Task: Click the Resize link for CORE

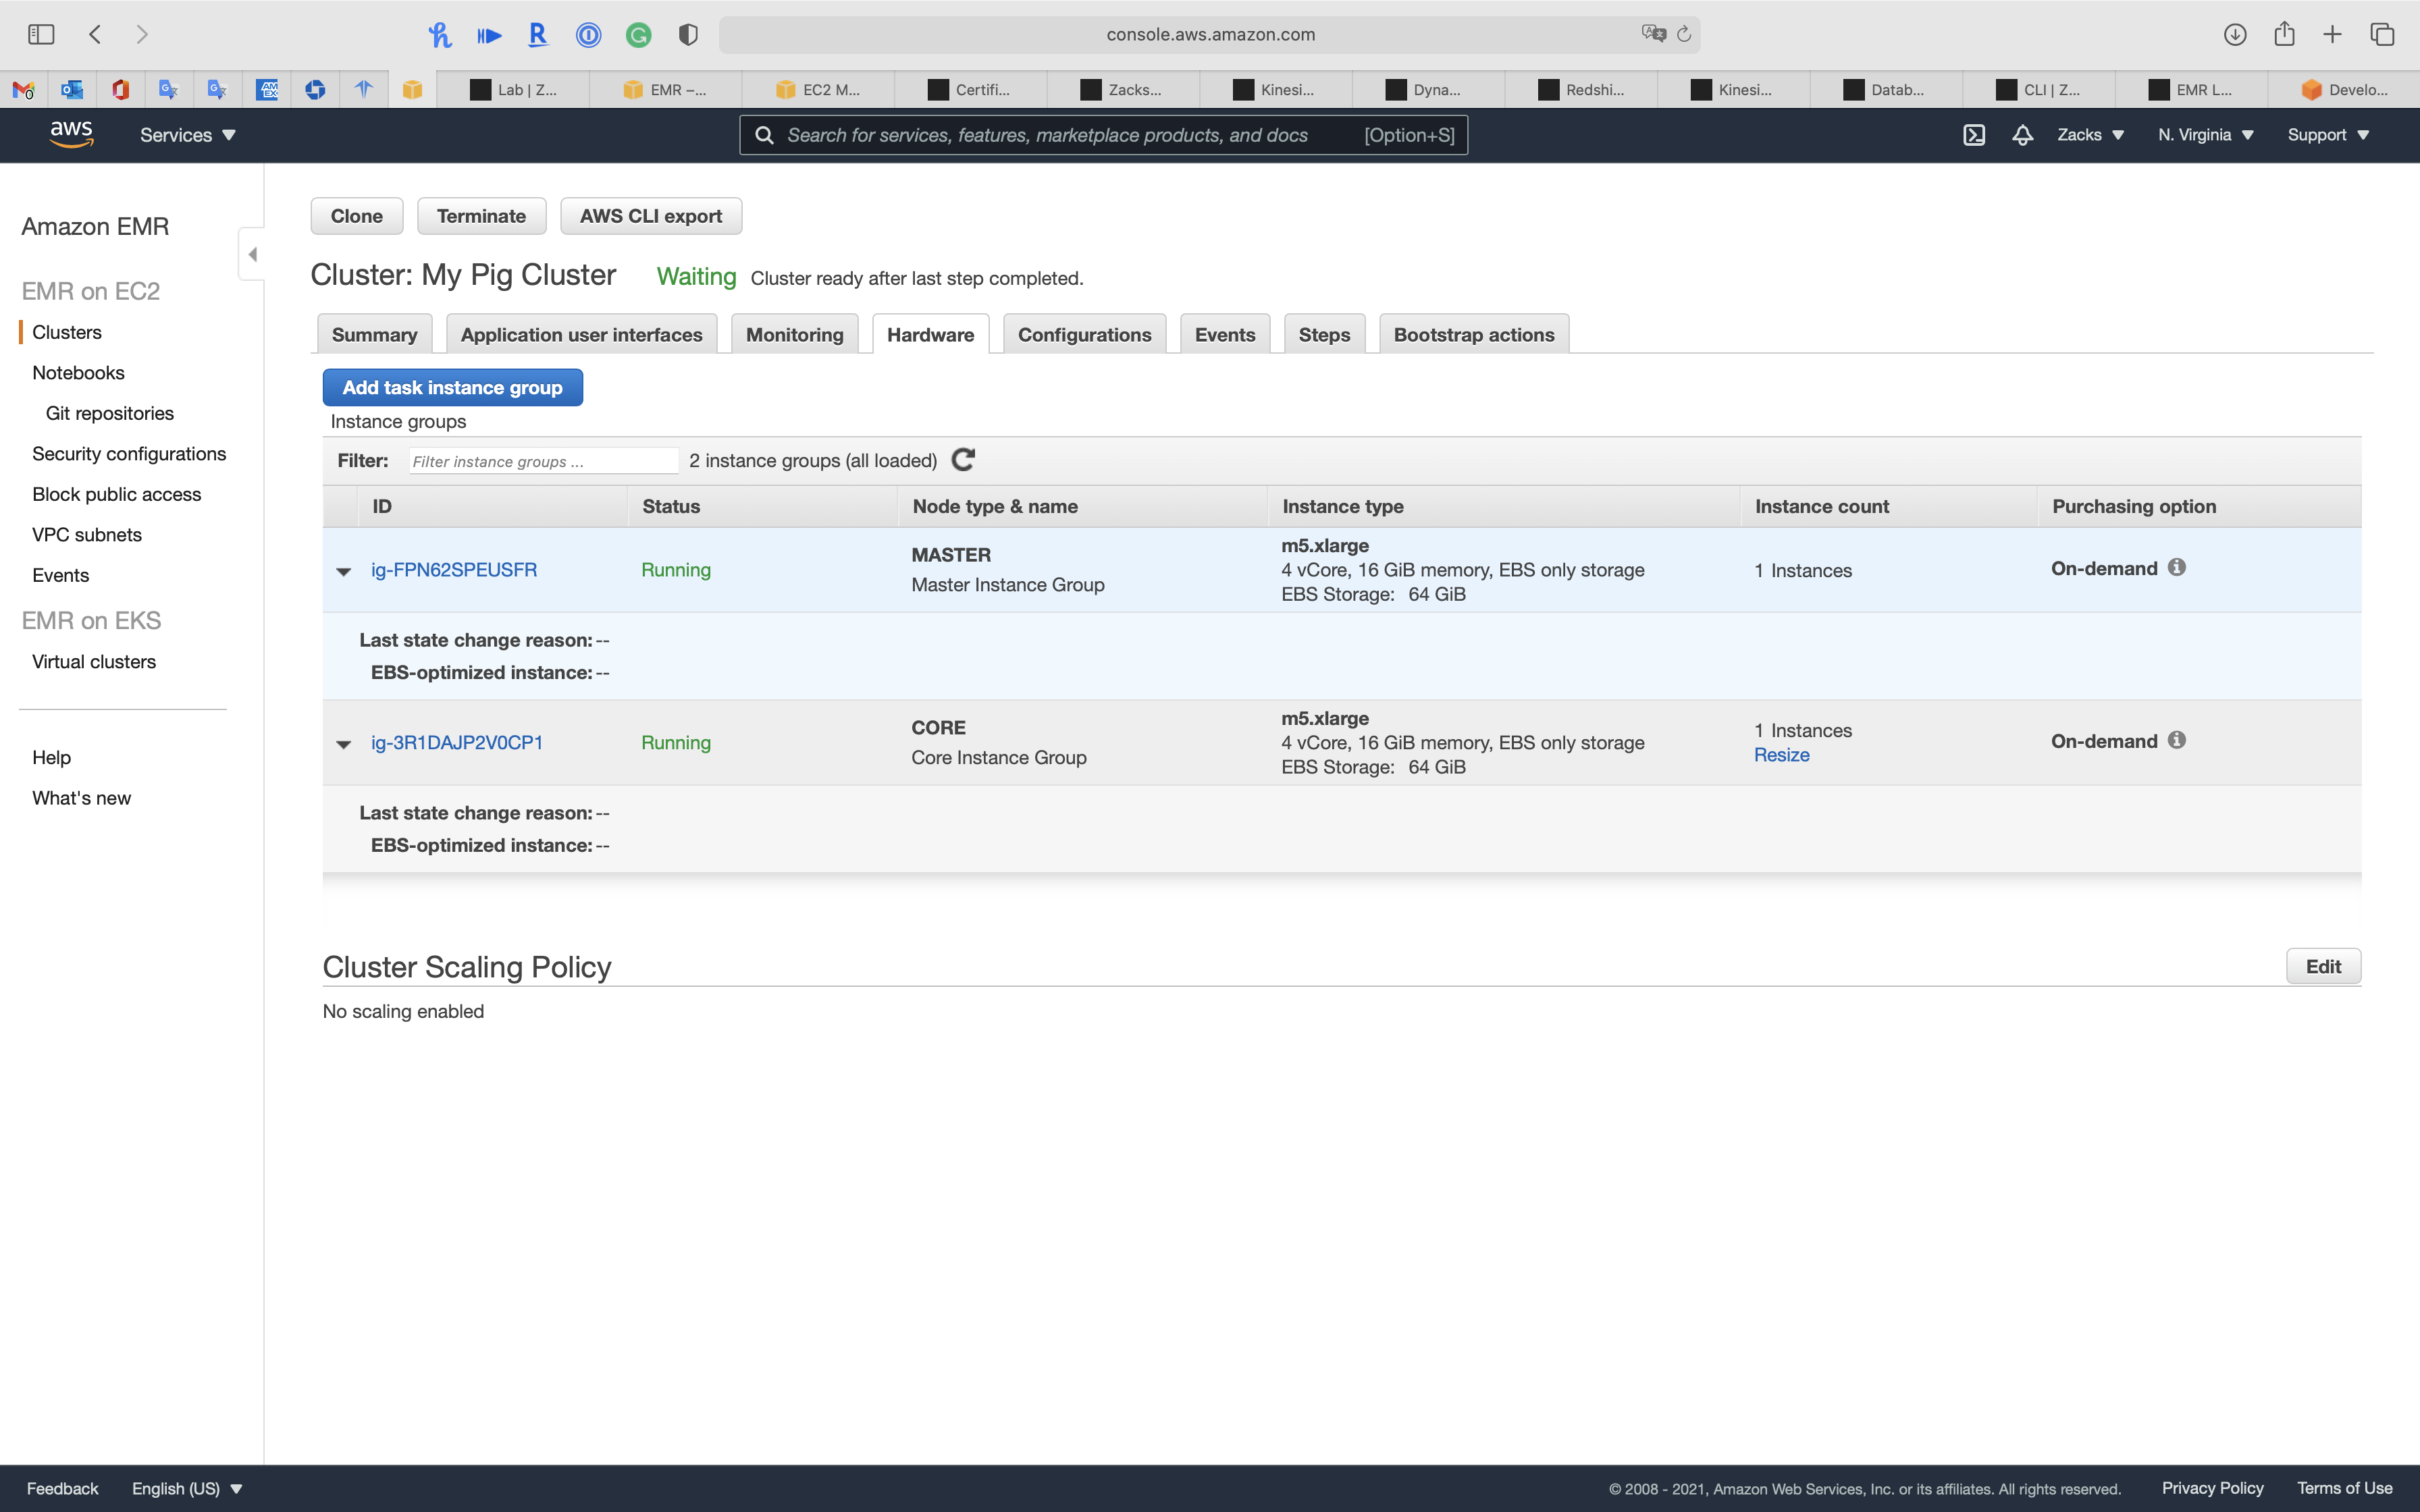Action: coord(1781,755)
